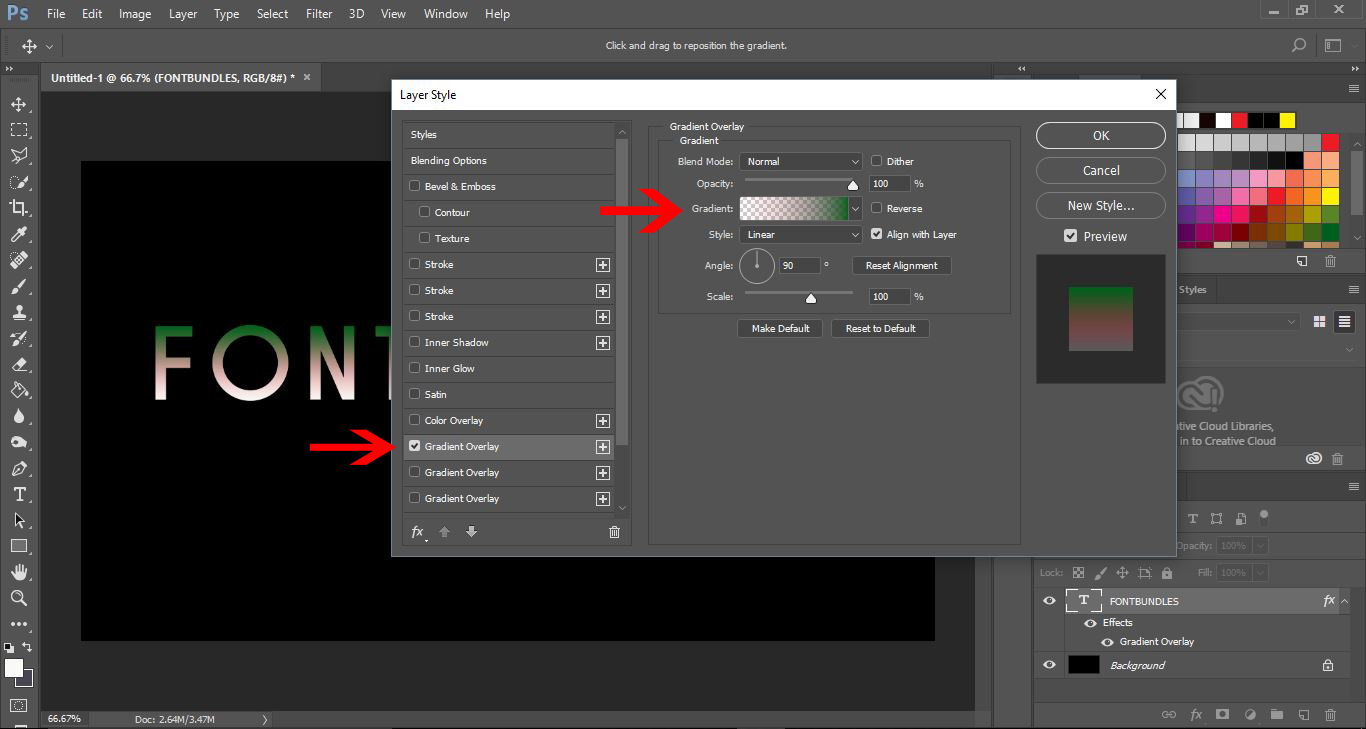Select the Hand tool
This screenshot has height=729, width=1366.
coord(19,572)
